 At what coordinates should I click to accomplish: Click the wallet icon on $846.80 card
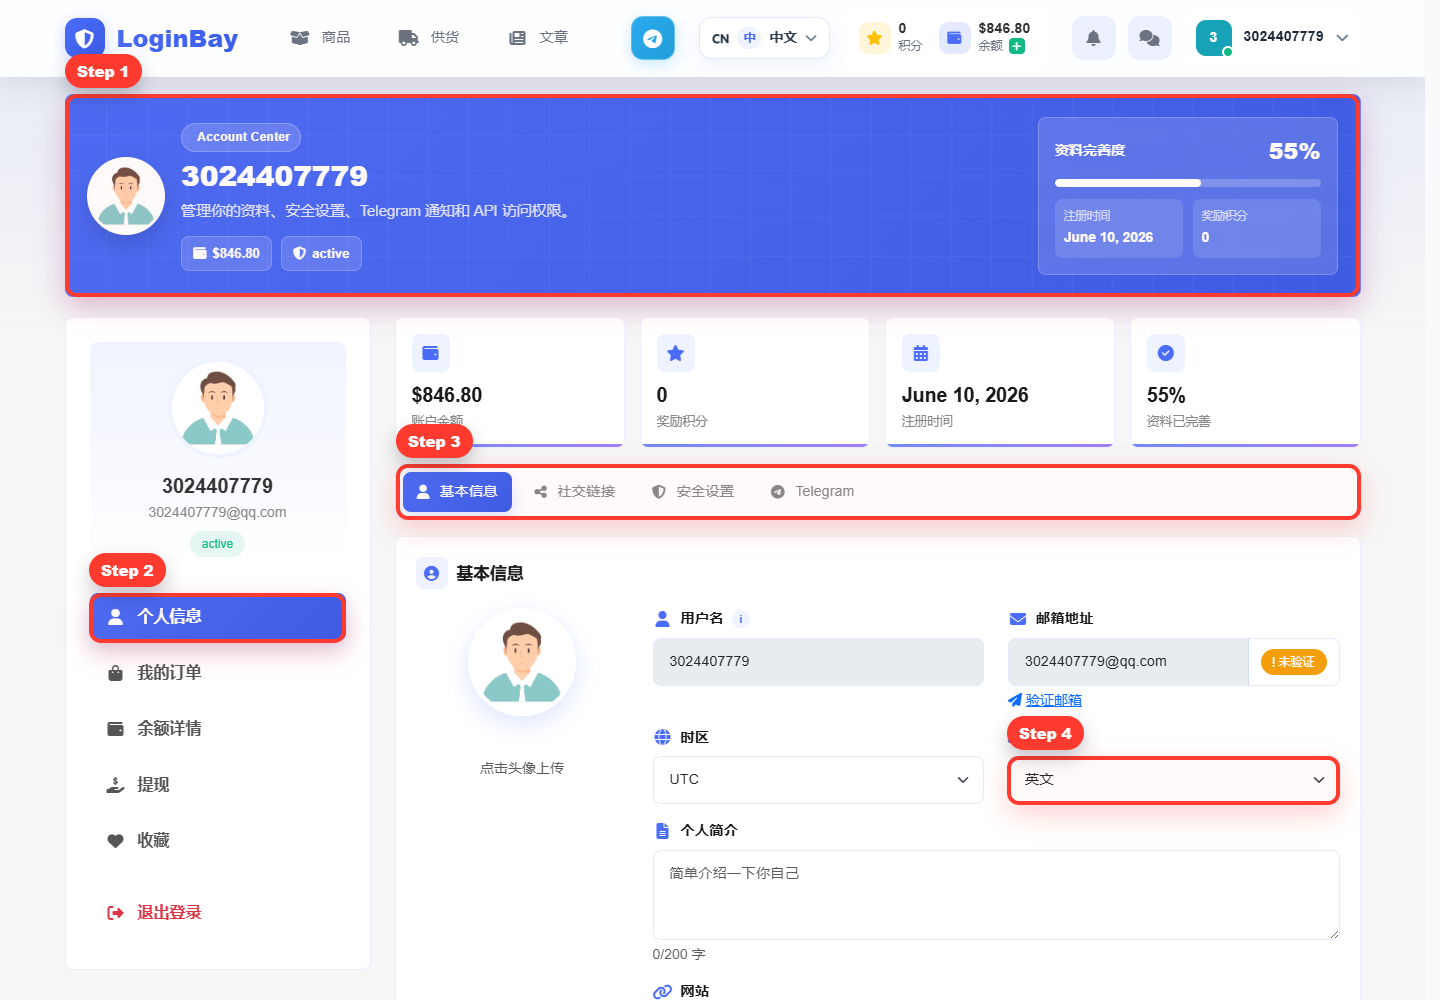pyautogui.click(x=431, y=353)
